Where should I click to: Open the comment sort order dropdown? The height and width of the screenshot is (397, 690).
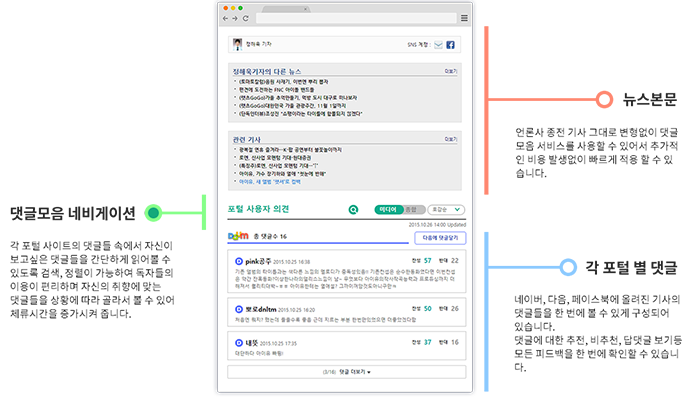tap(446, 210)
